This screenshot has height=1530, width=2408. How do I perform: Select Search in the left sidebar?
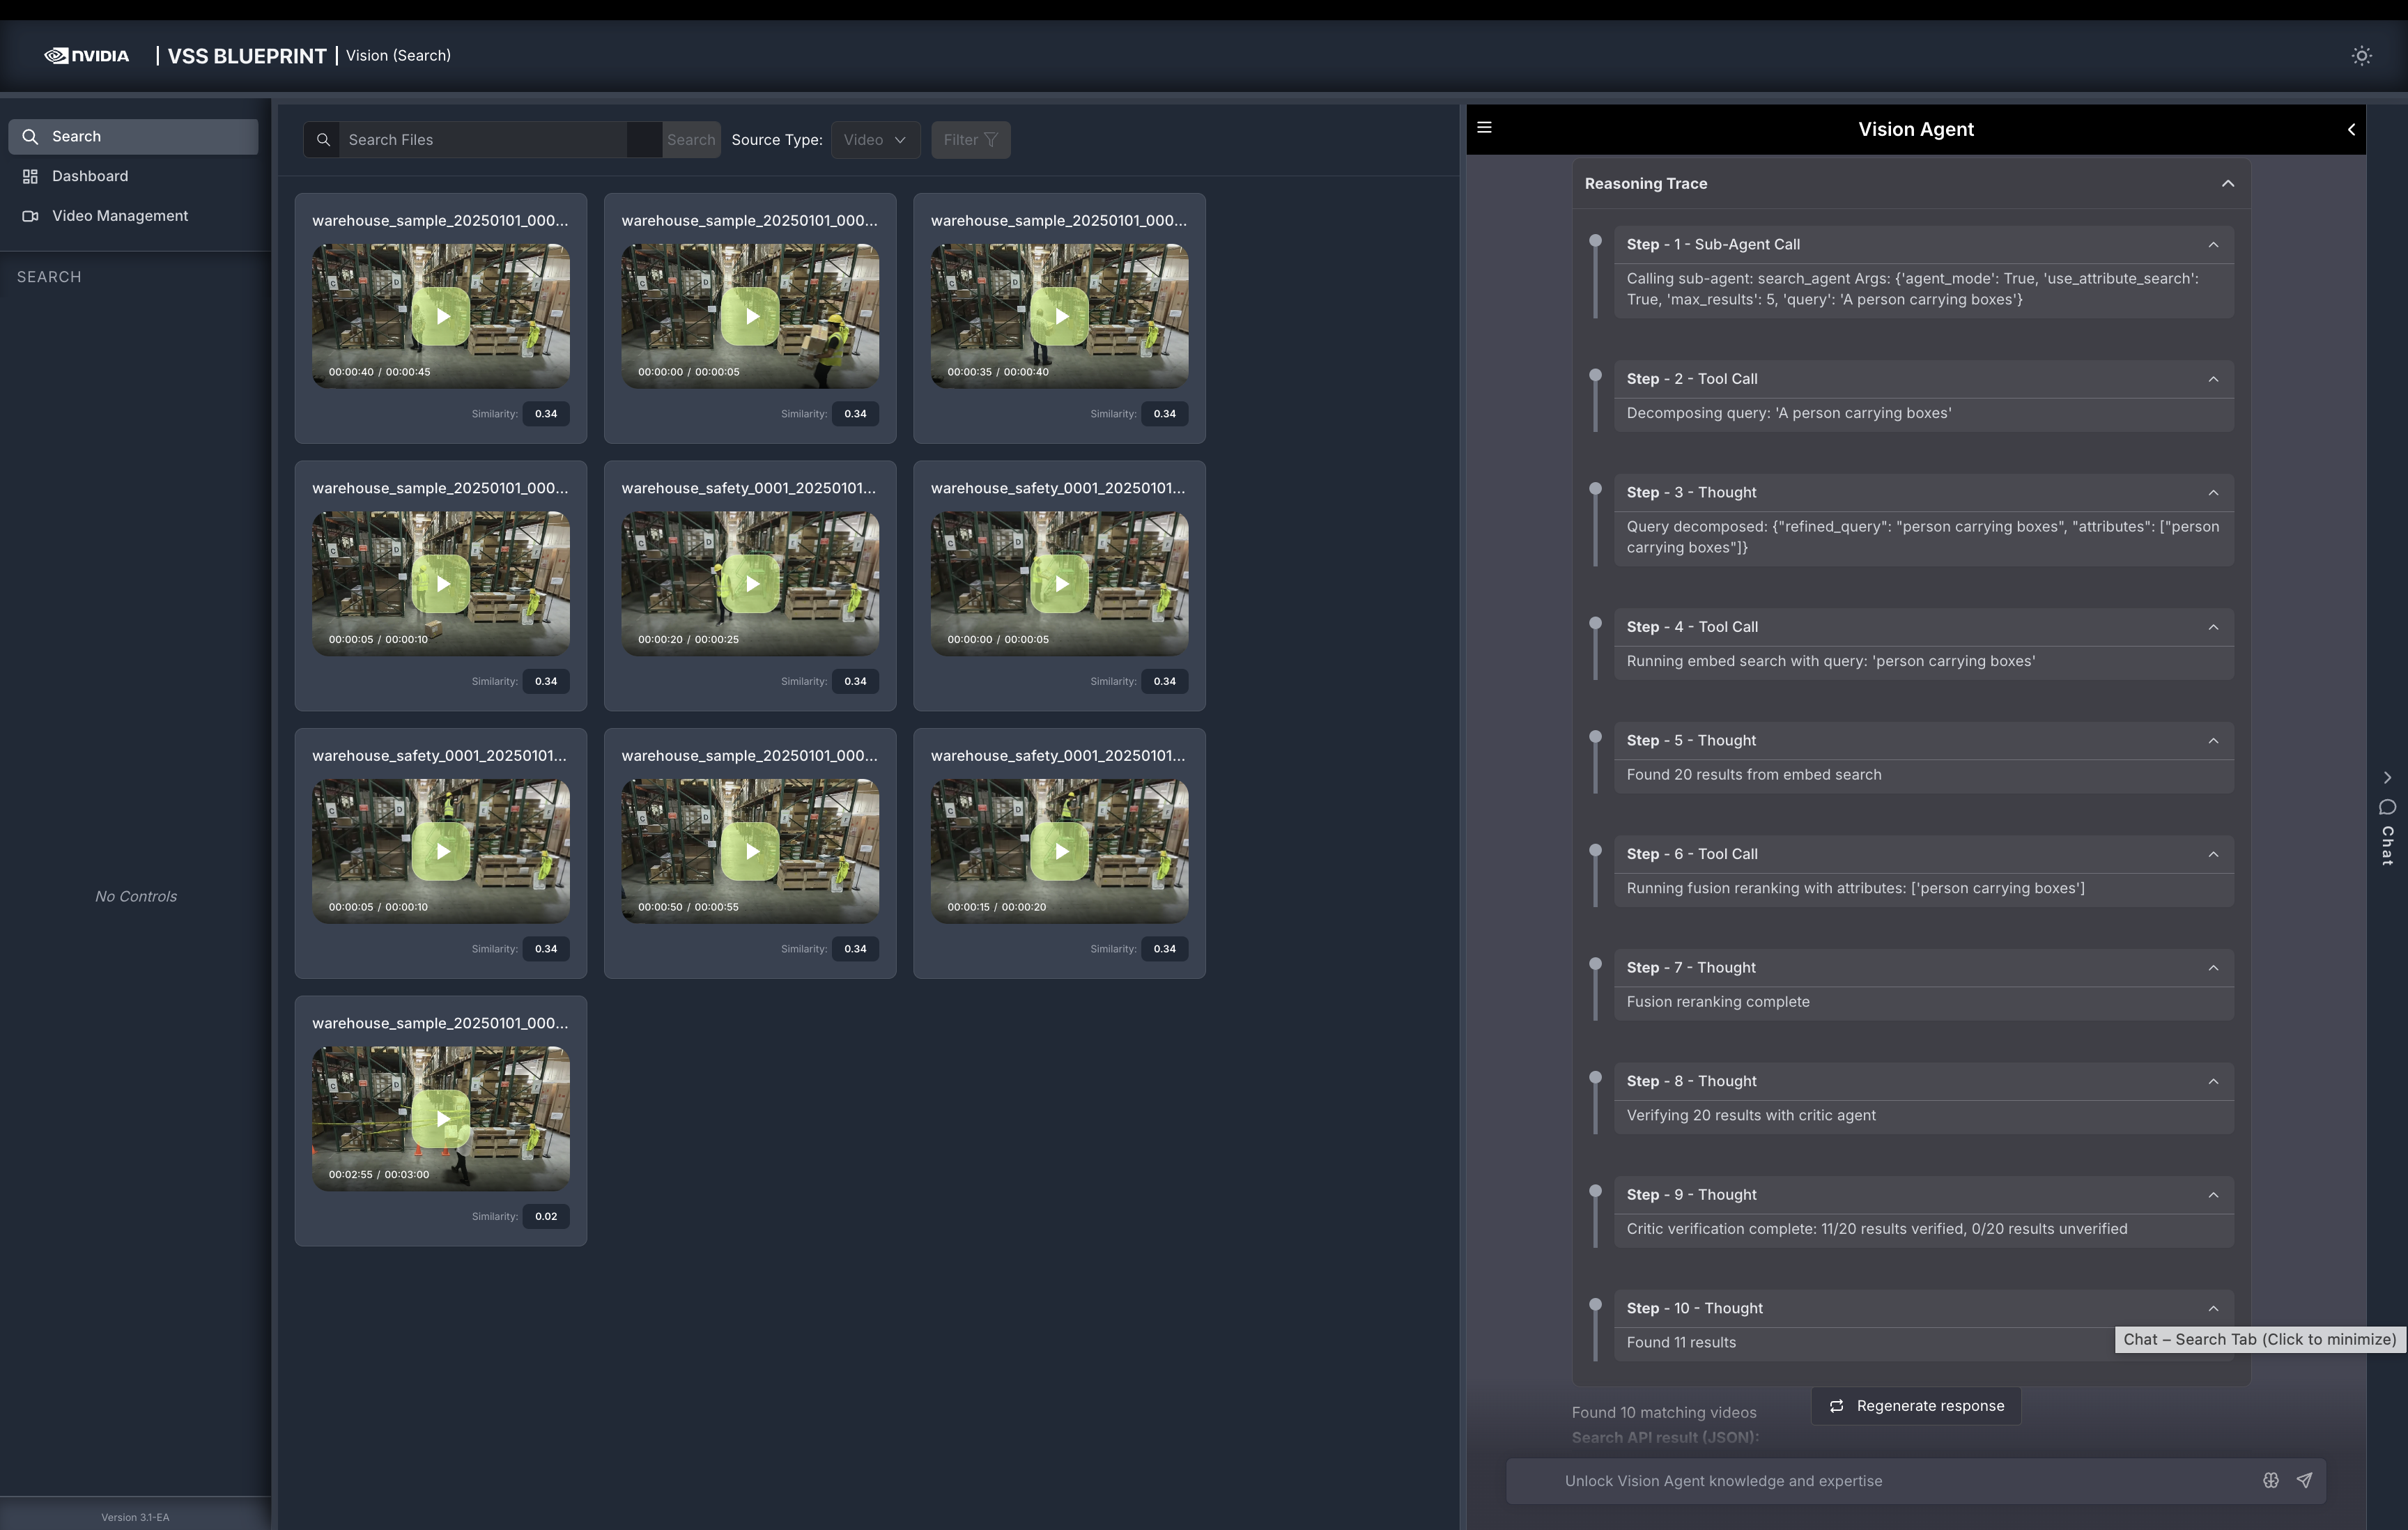133,137
